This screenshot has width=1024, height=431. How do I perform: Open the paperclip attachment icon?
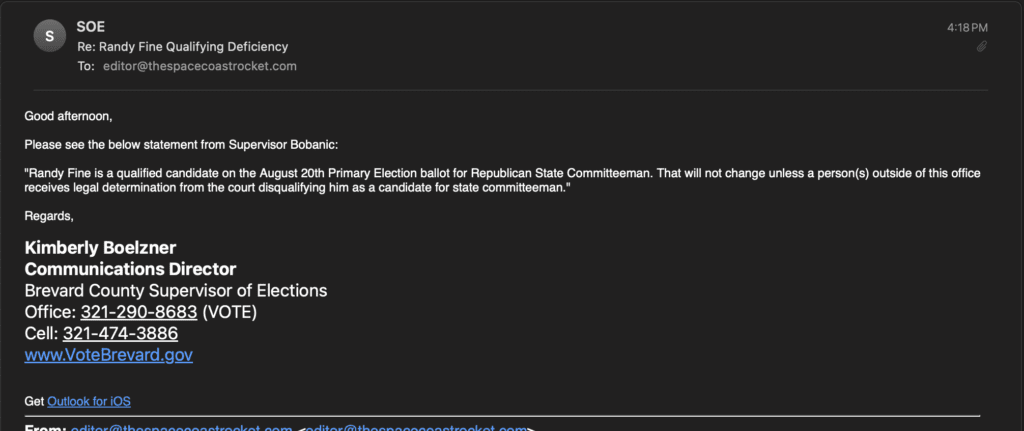tap(981, 47)
